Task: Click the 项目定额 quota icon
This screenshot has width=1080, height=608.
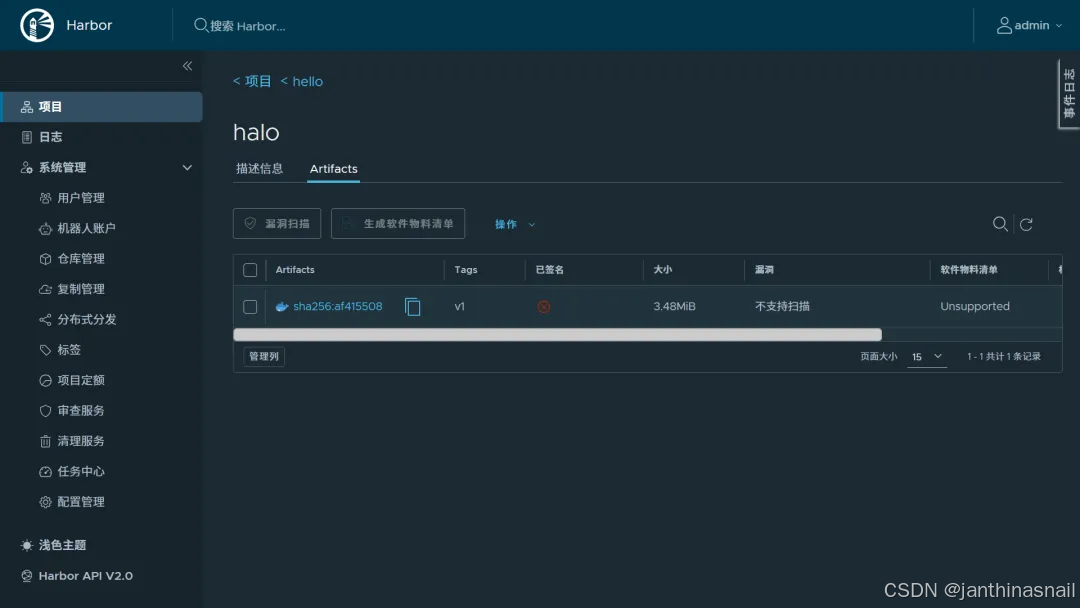Action: coord(45,380)
